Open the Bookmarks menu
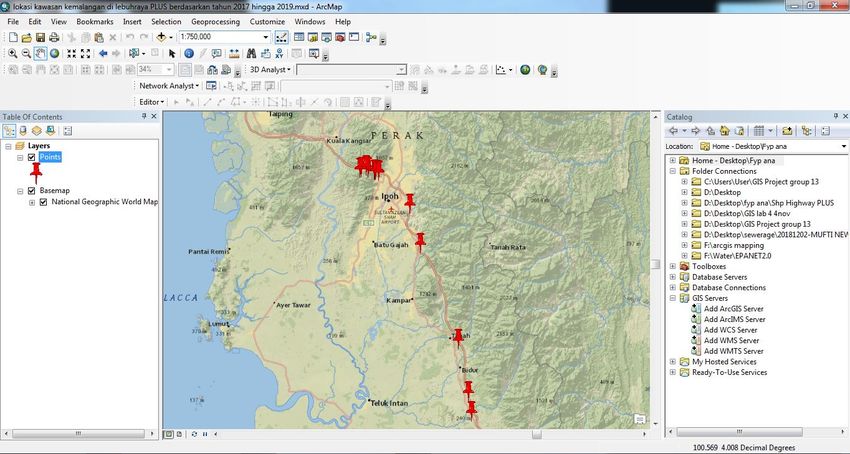This screenshot has width=850, height=454. 95,21
